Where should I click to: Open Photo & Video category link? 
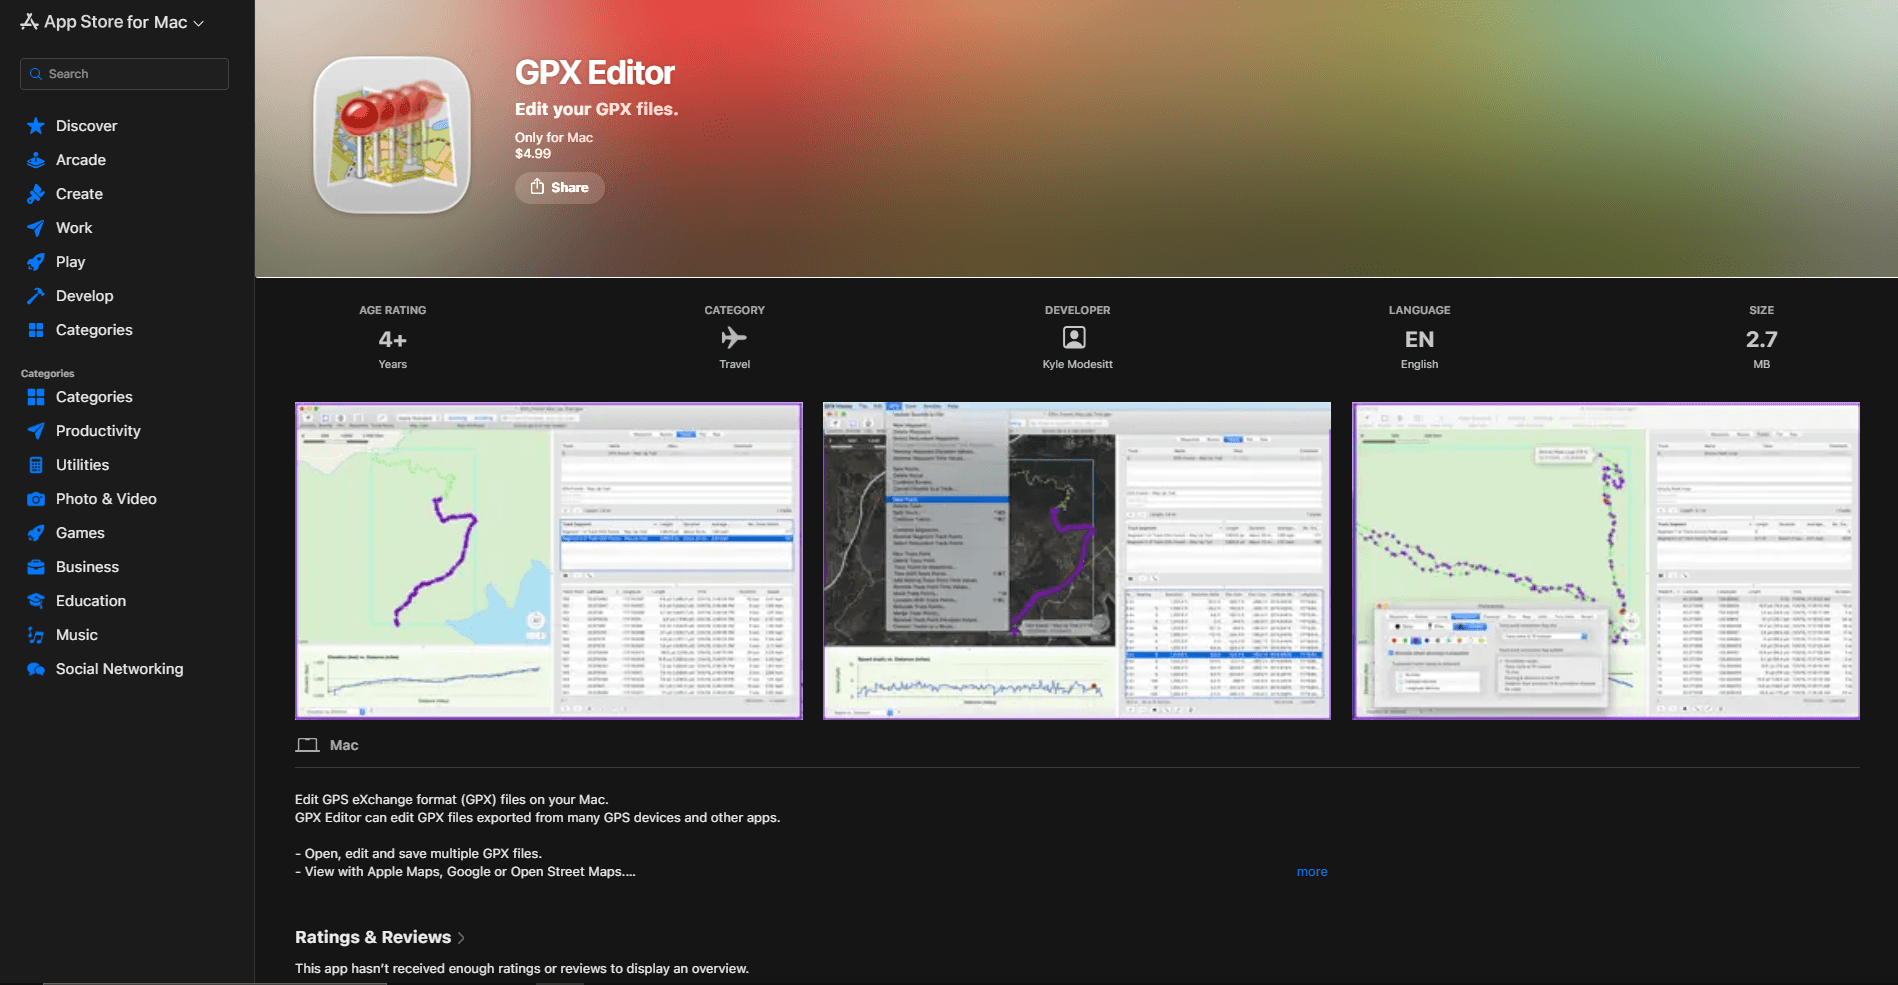click(x=106, y=499)
